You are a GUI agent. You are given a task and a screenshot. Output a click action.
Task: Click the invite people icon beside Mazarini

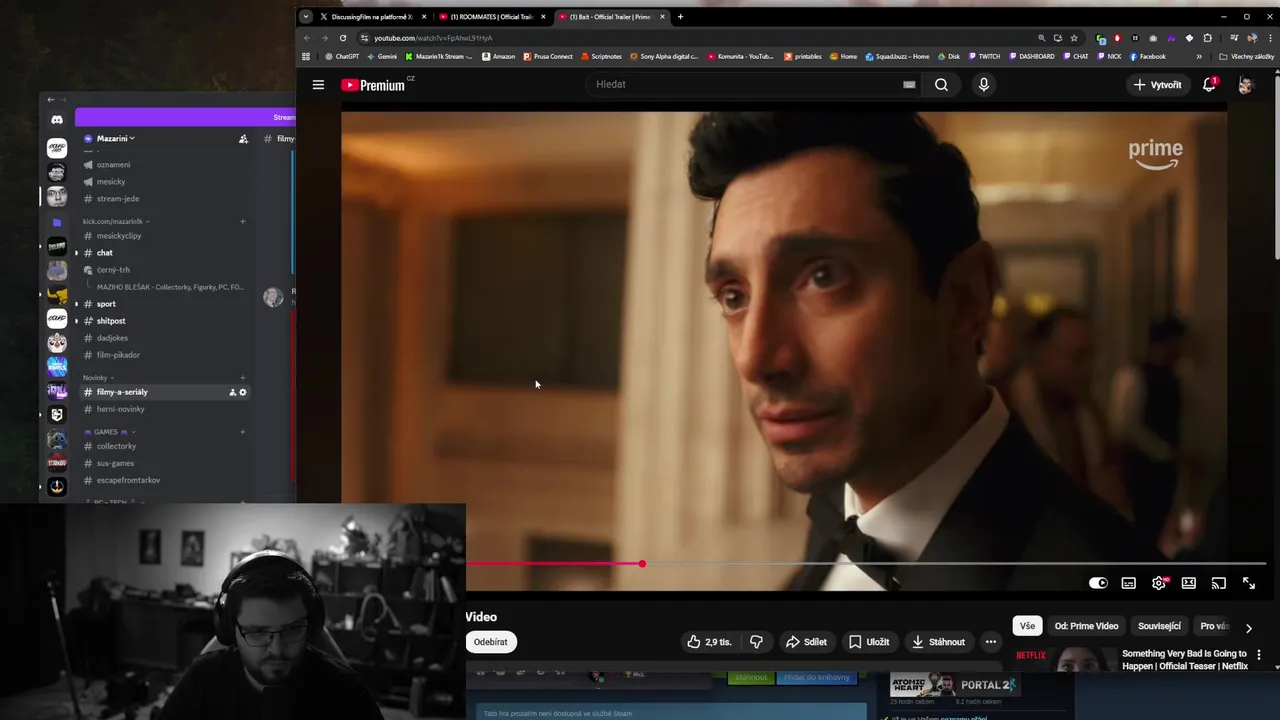243,139
